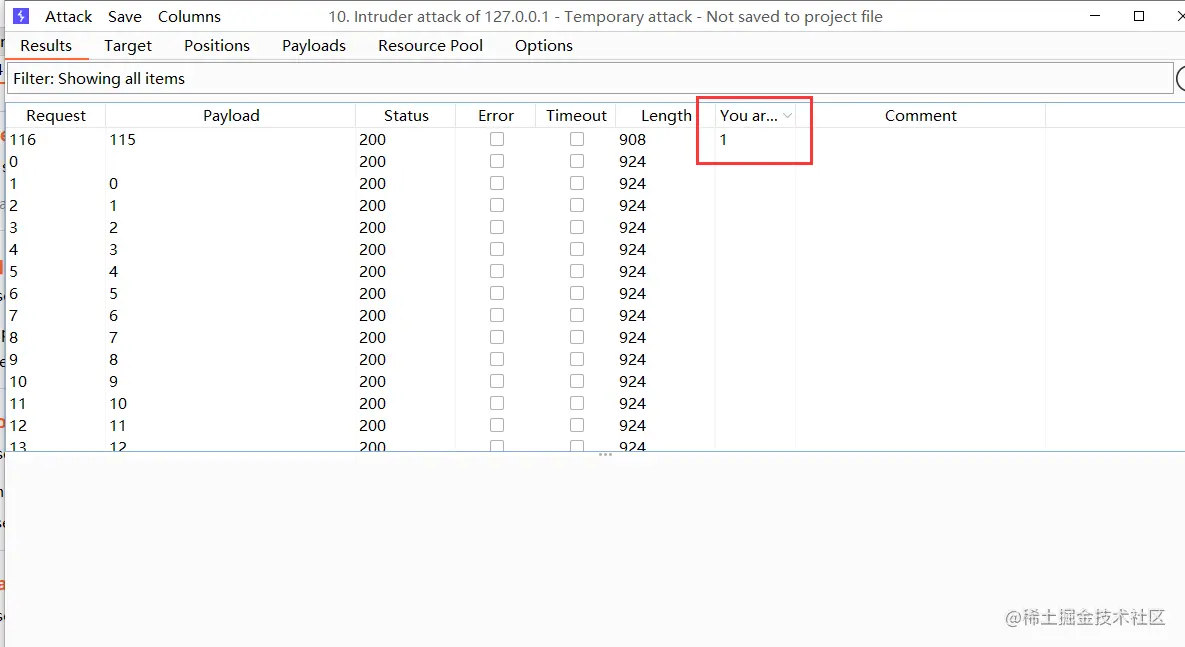Toggle Timeout checkbox for request 2
Screen dimensions: 1185x647
point(577,205)
